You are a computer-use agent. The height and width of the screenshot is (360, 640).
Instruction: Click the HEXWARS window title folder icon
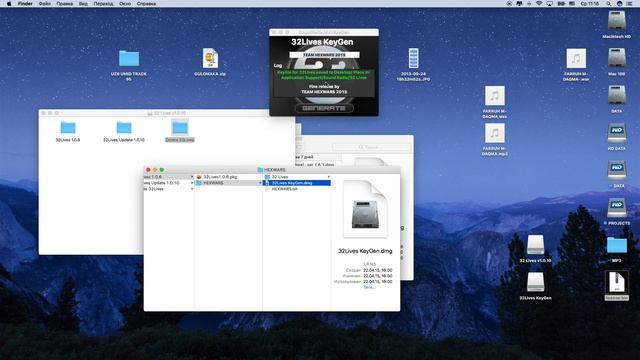click(x=260, y=170)
